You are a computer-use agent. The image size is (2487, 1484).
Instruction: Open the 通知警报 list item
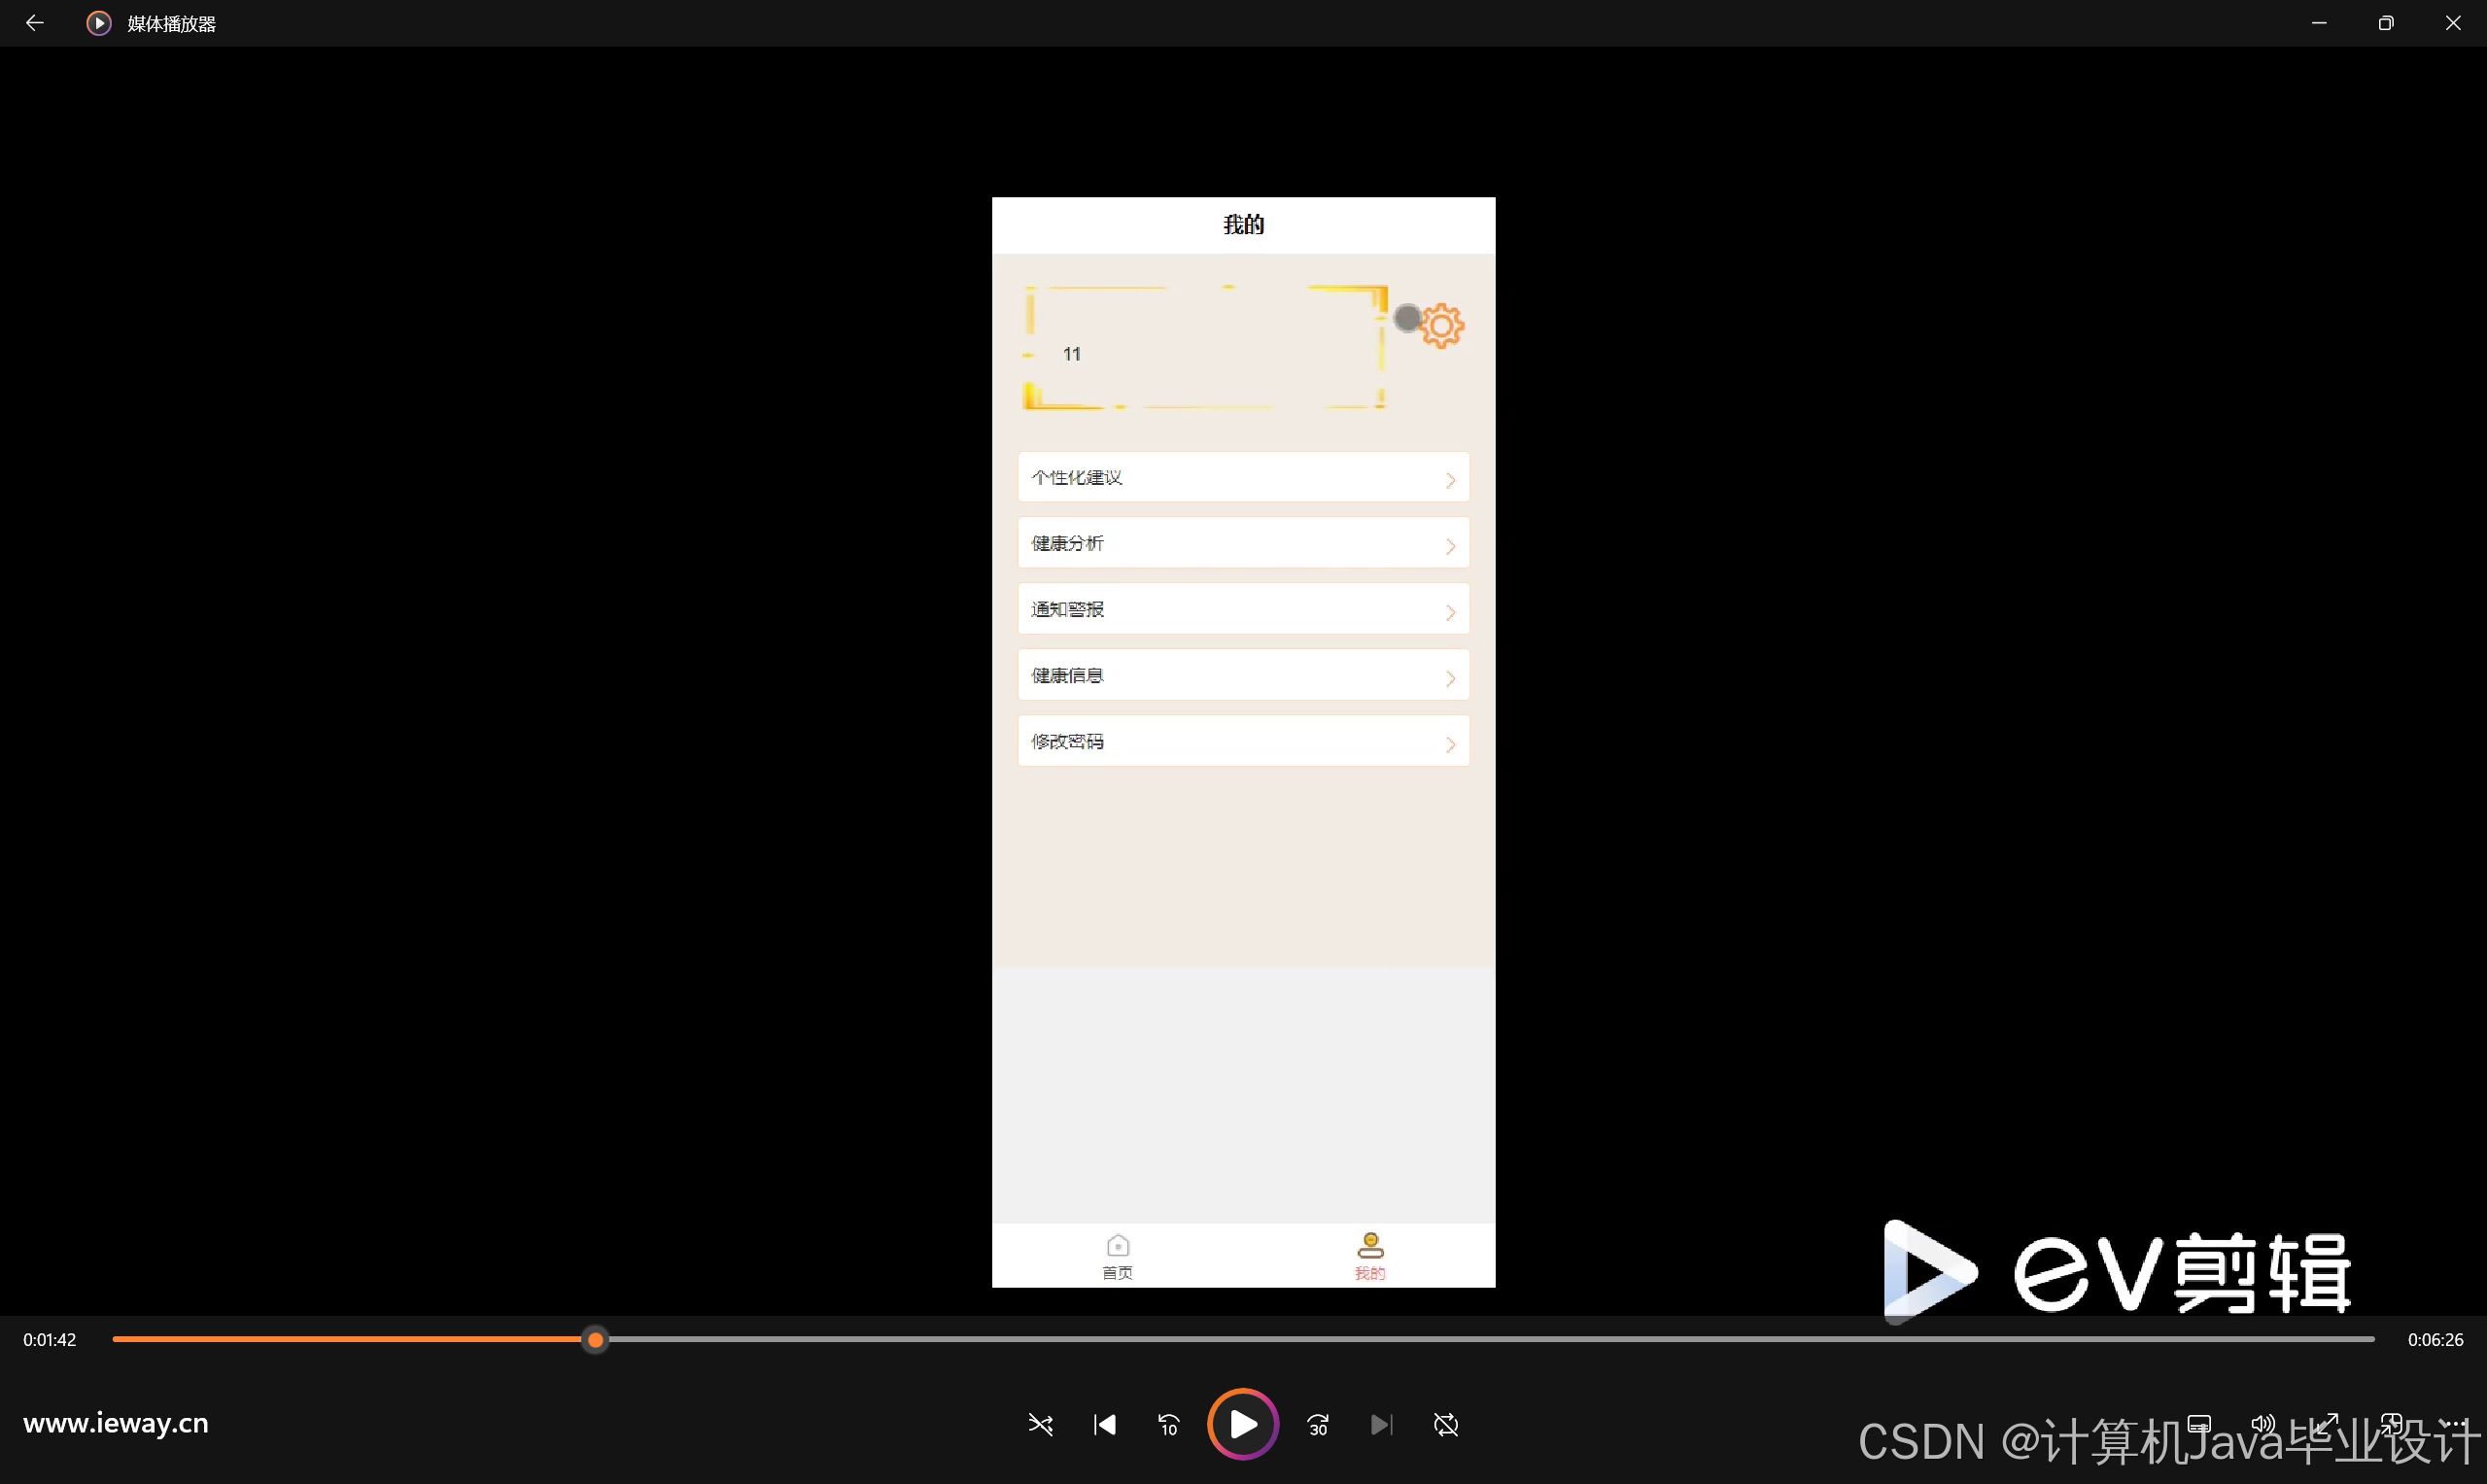click(x=1242, y=609)
